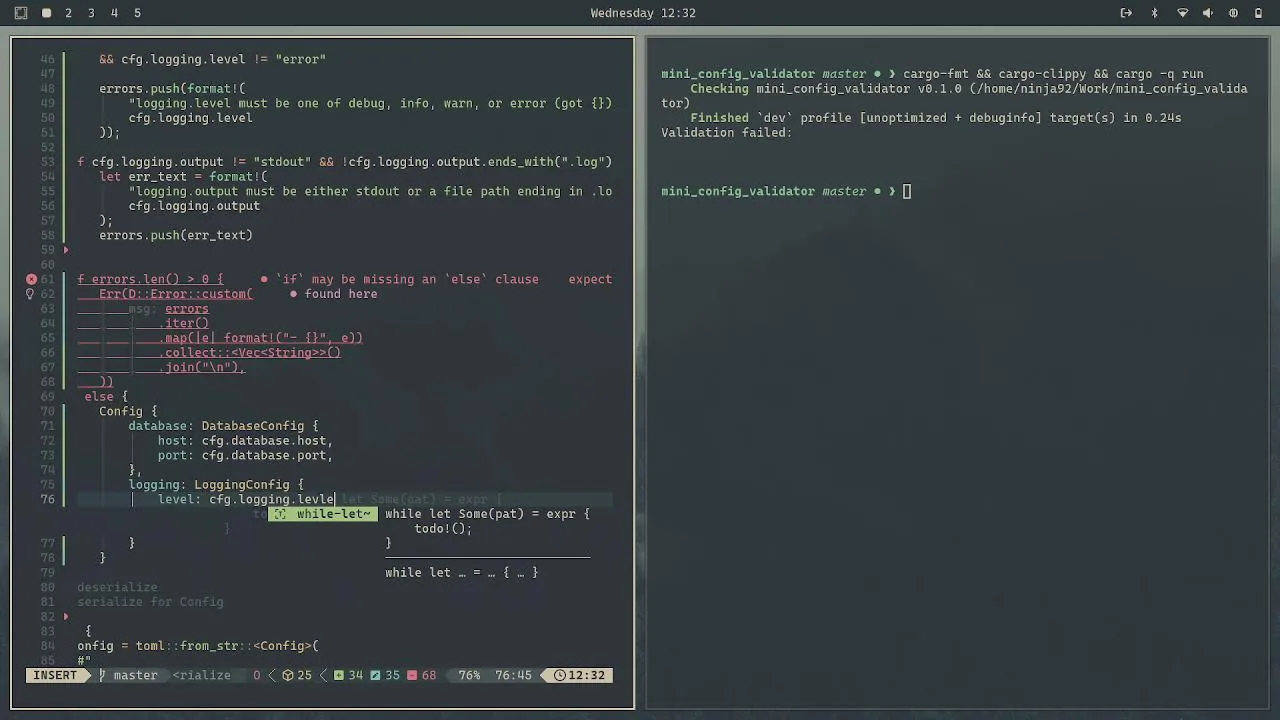Click 'logging: LoggingConfig {' on line 75
1280x720 pixels.
216,484
